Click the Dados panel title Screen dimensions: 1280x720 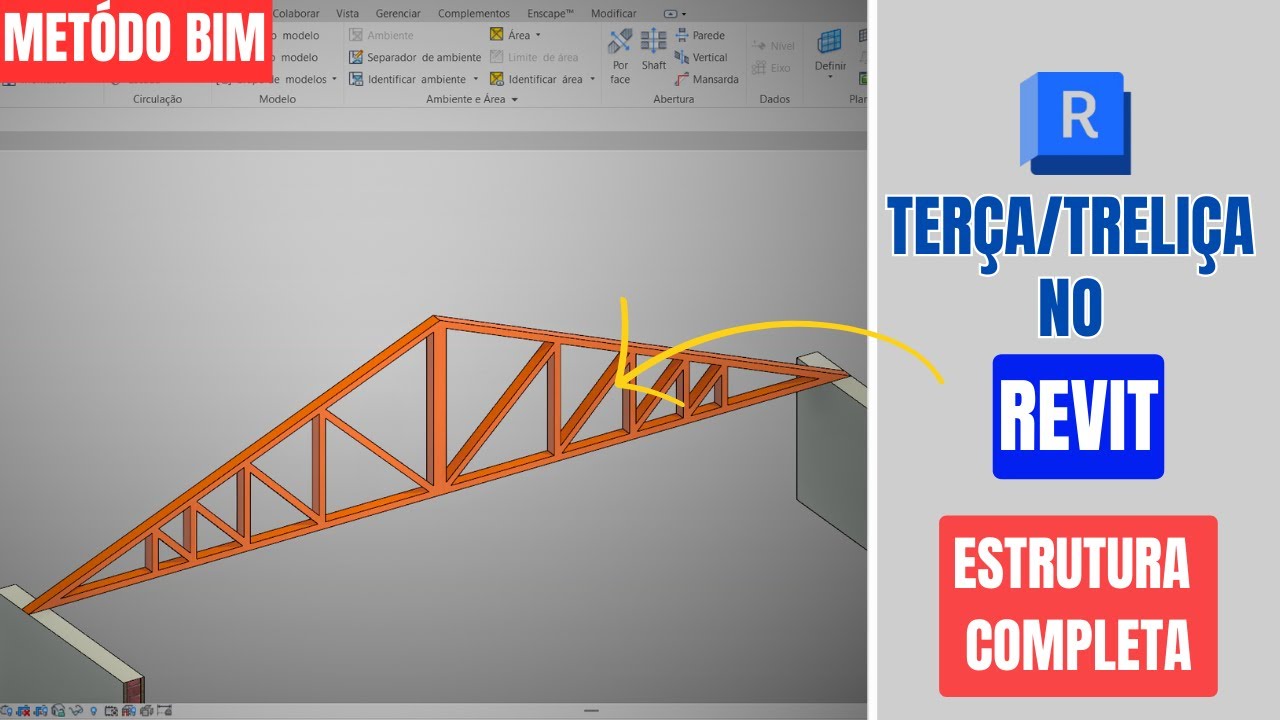coord(774,99)
